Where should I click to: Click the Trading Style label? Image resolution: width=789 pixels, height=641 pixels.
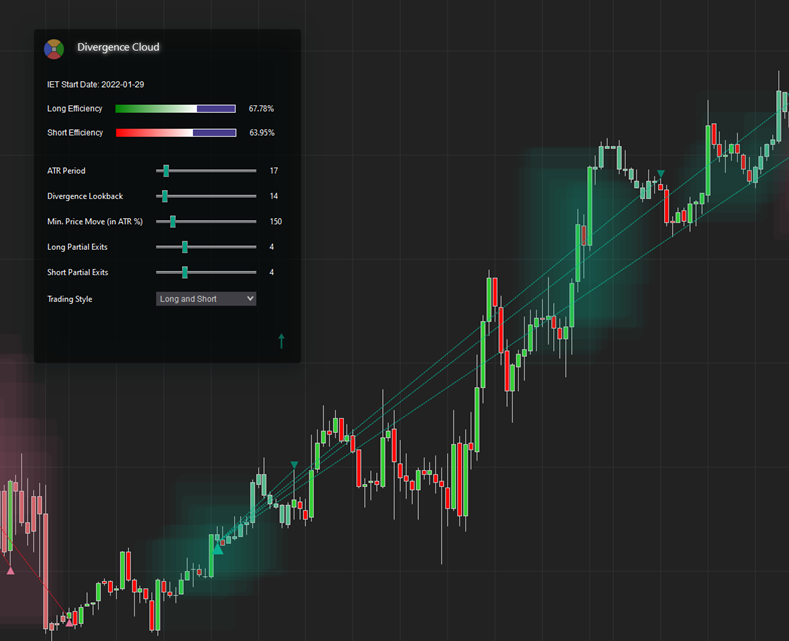click(69, 299)
